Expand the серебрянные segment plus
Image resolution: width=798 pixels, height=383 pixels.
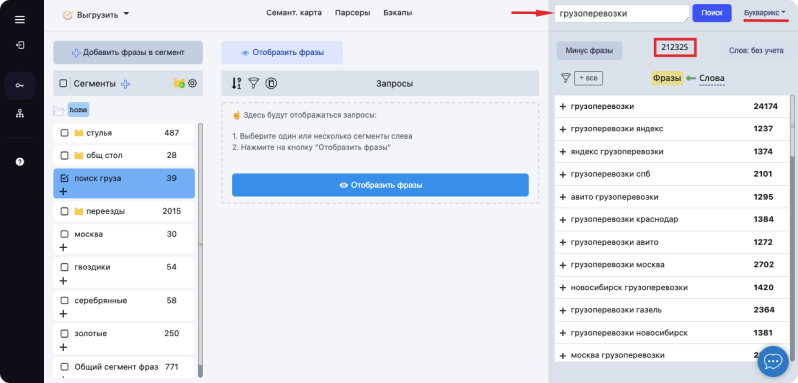[63, 314]
